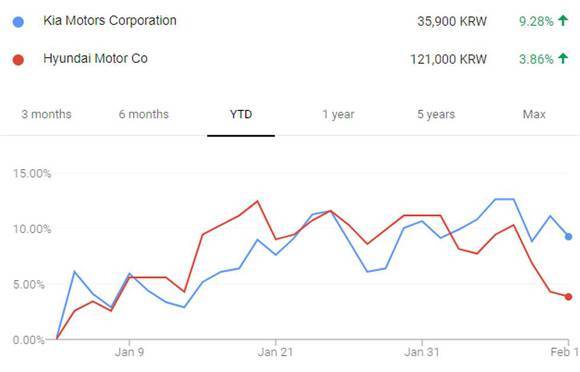580x372 pixels.
Task: Select the YTD tab
Action: click(x=241, y=114)
